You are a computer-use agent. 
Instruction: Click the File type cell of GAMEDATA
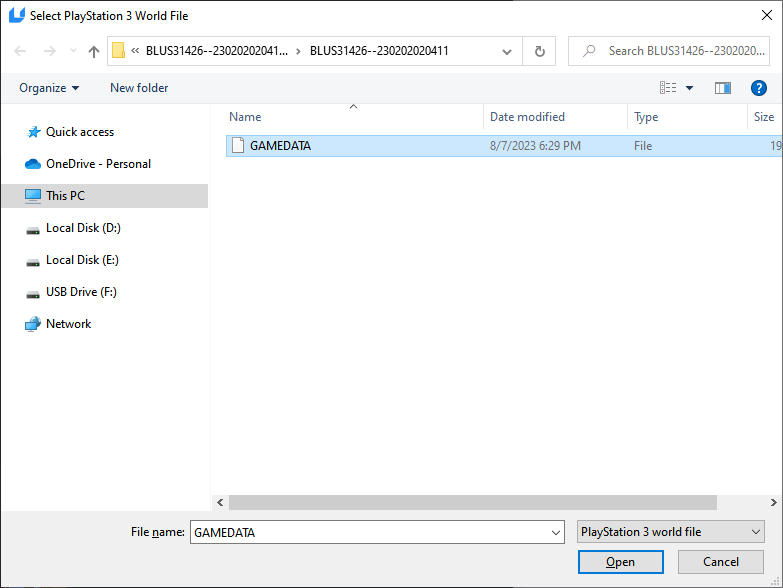click(643, 146)
